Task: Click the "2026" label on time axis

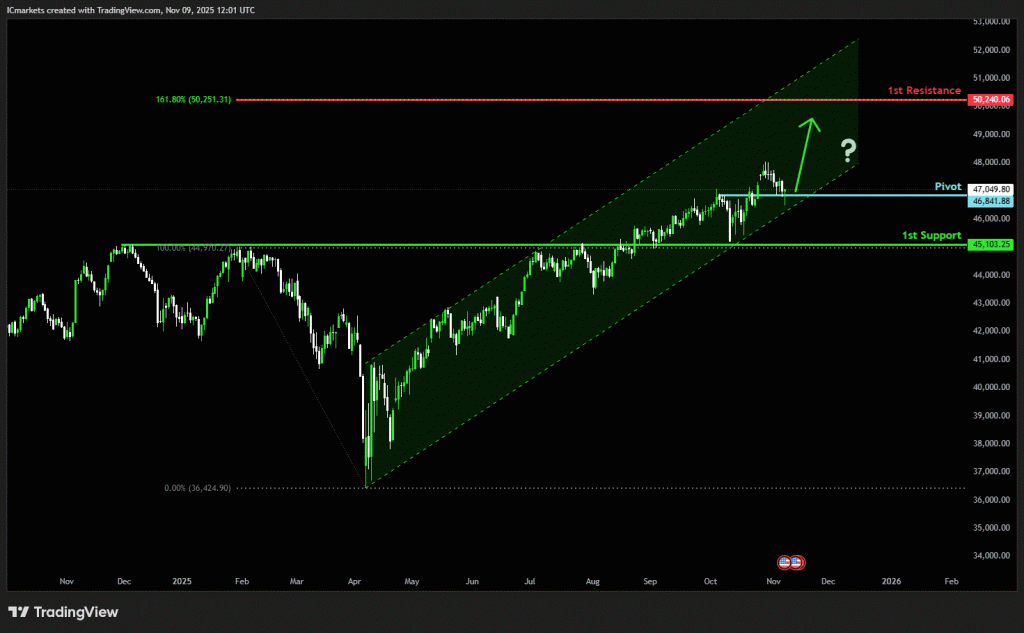Action: (x=890, y=580)
